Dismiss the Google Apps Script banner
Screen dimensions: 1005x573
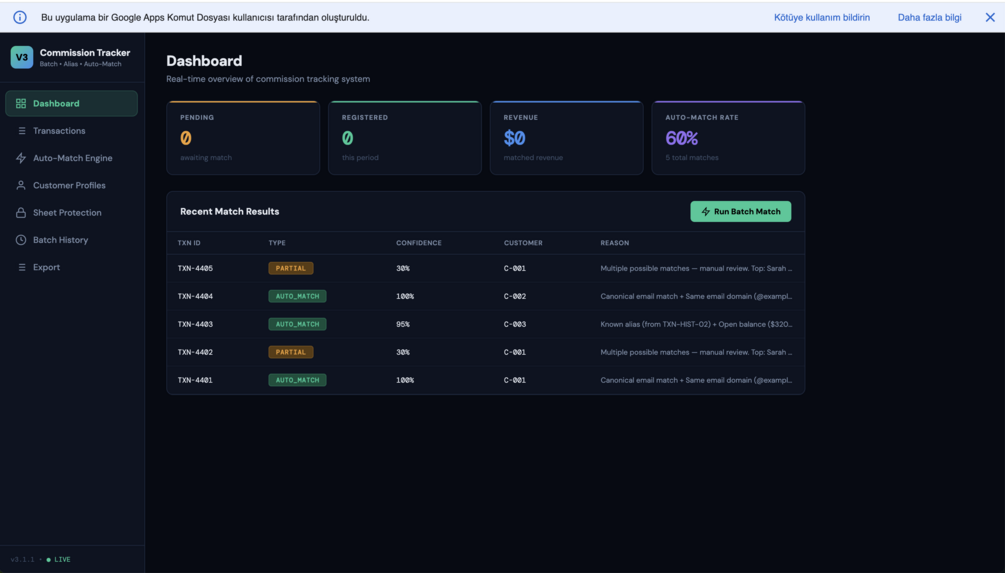(990, 17)
